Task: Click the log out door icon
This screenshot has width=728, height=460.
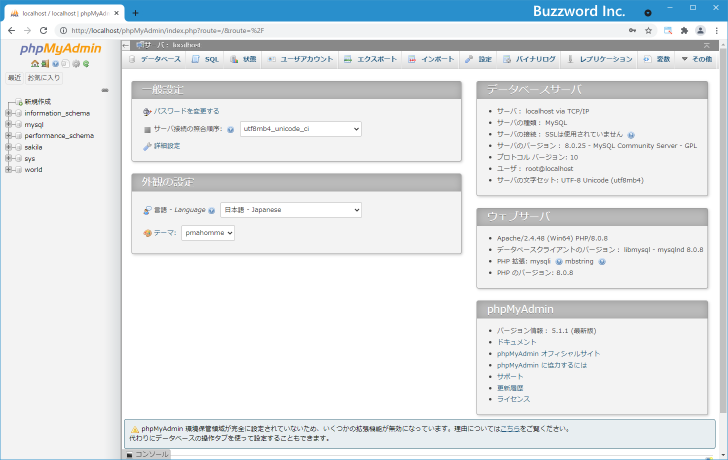Action: (x=45, y=64)
